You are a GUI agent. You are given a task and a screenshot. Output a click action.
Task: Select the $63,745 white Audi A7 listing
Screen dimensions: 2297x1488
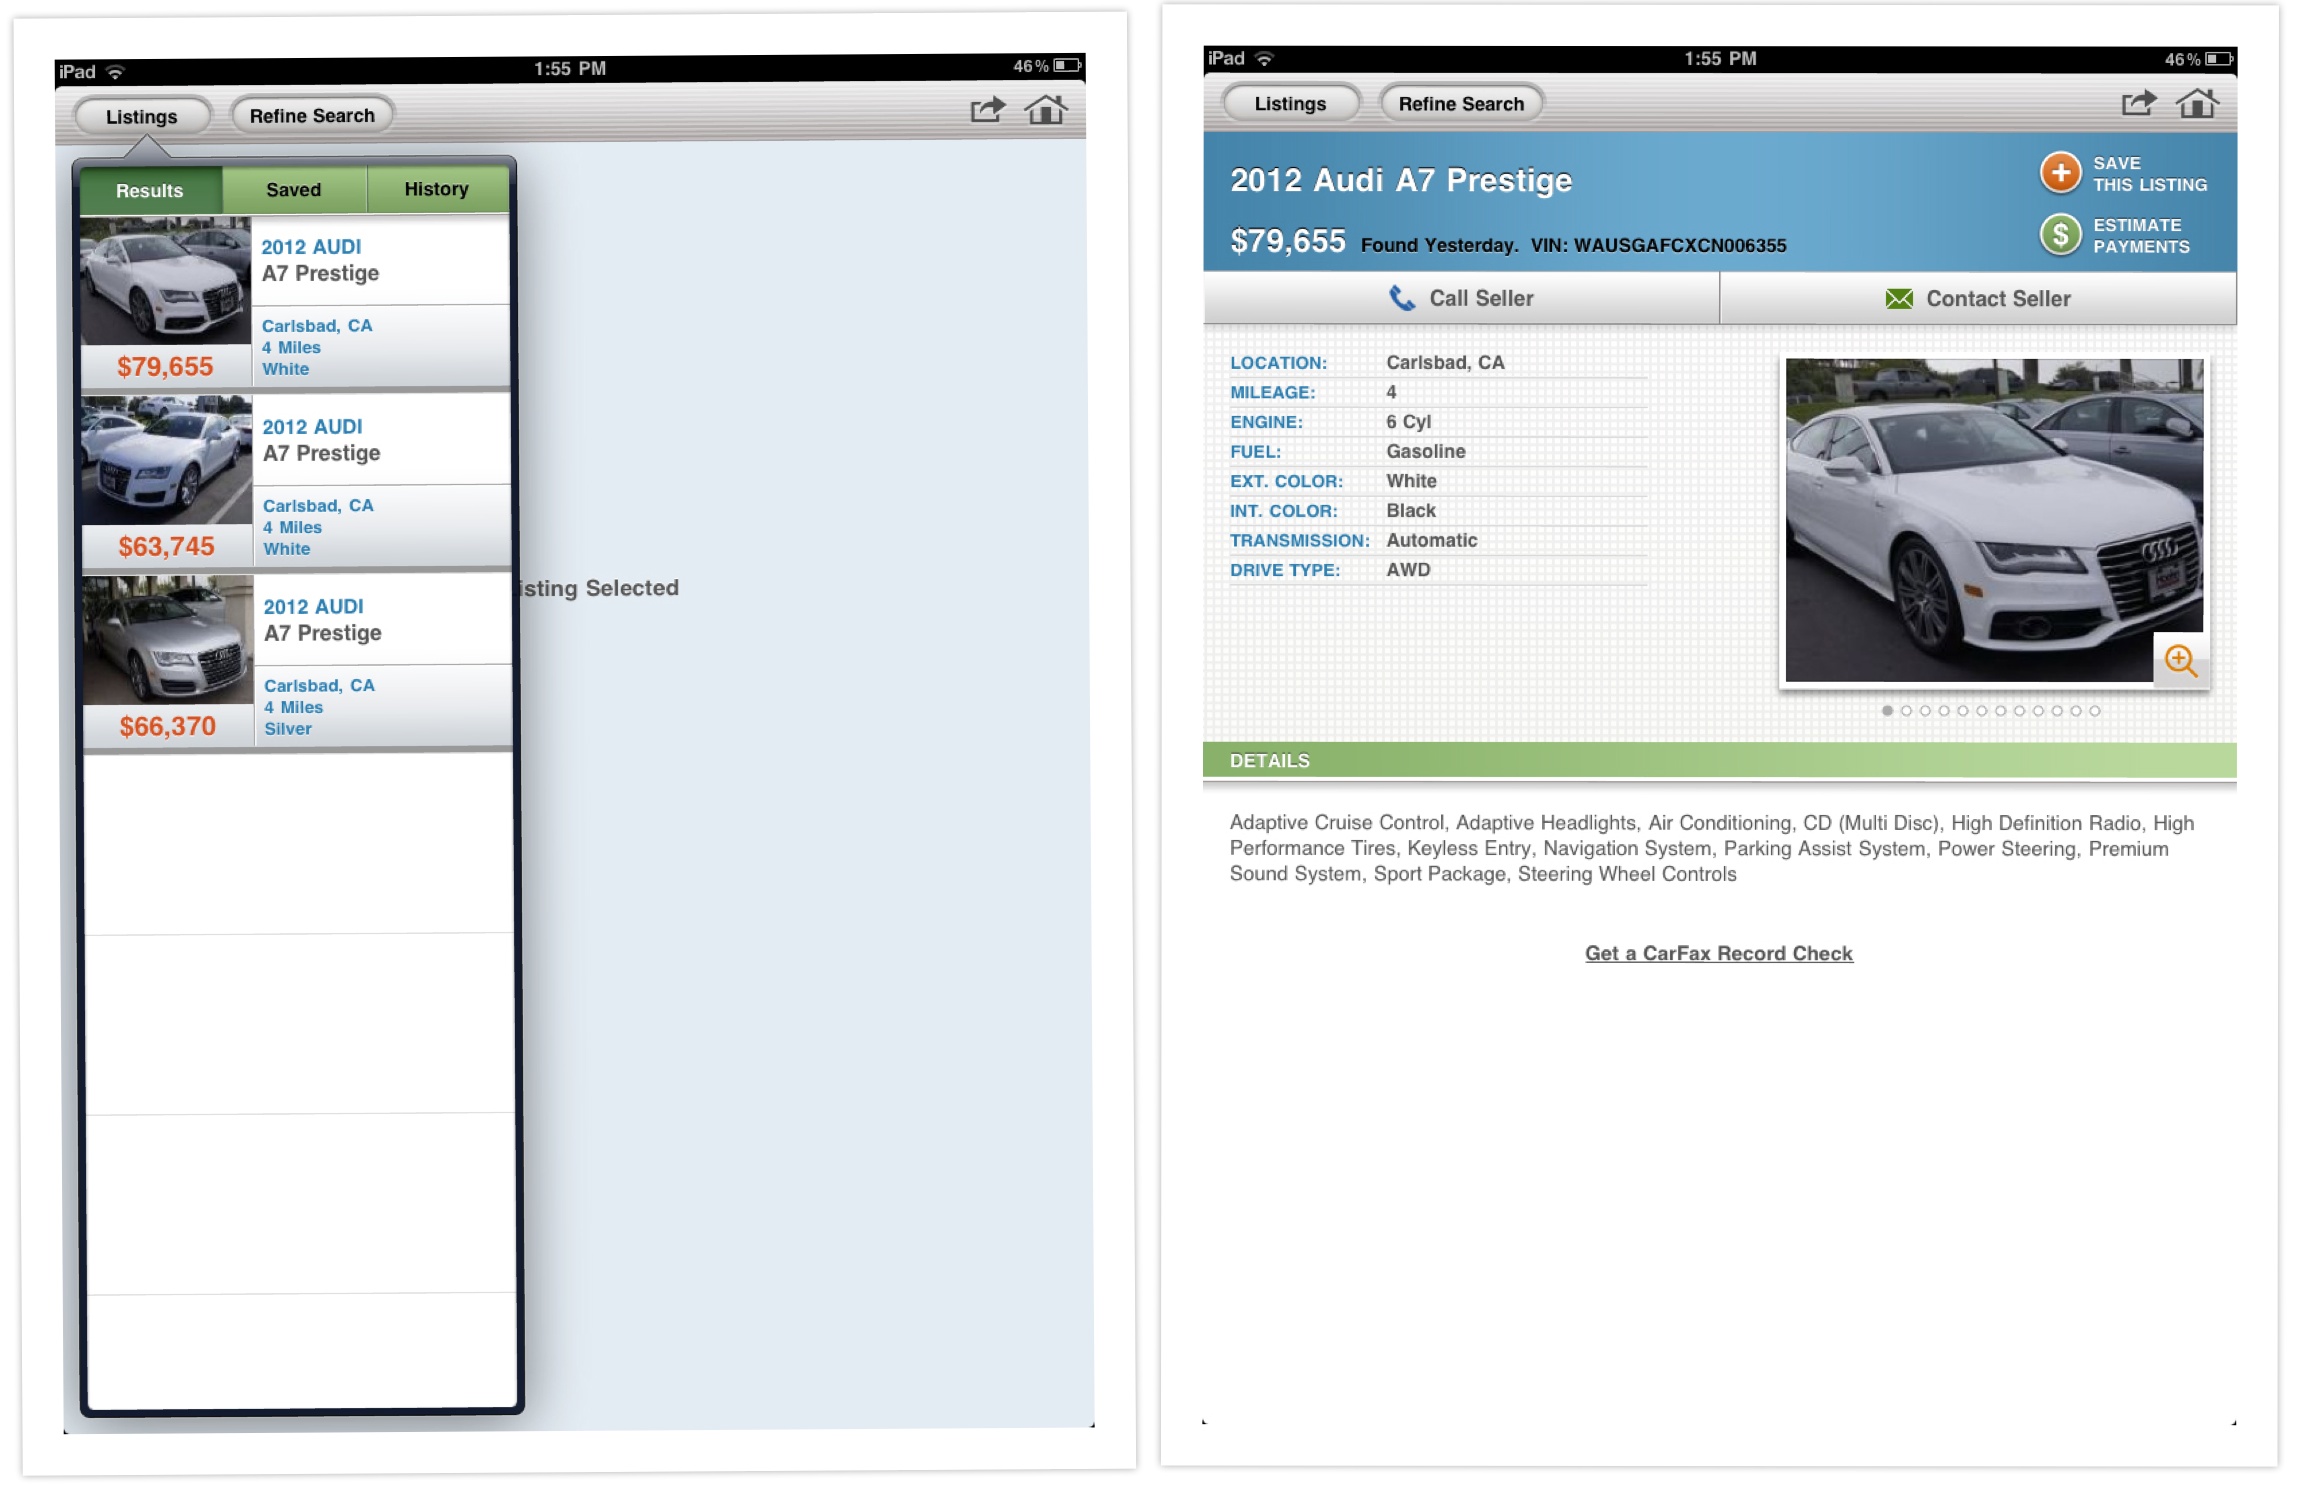pyautogui.click(x=300, y=480)
